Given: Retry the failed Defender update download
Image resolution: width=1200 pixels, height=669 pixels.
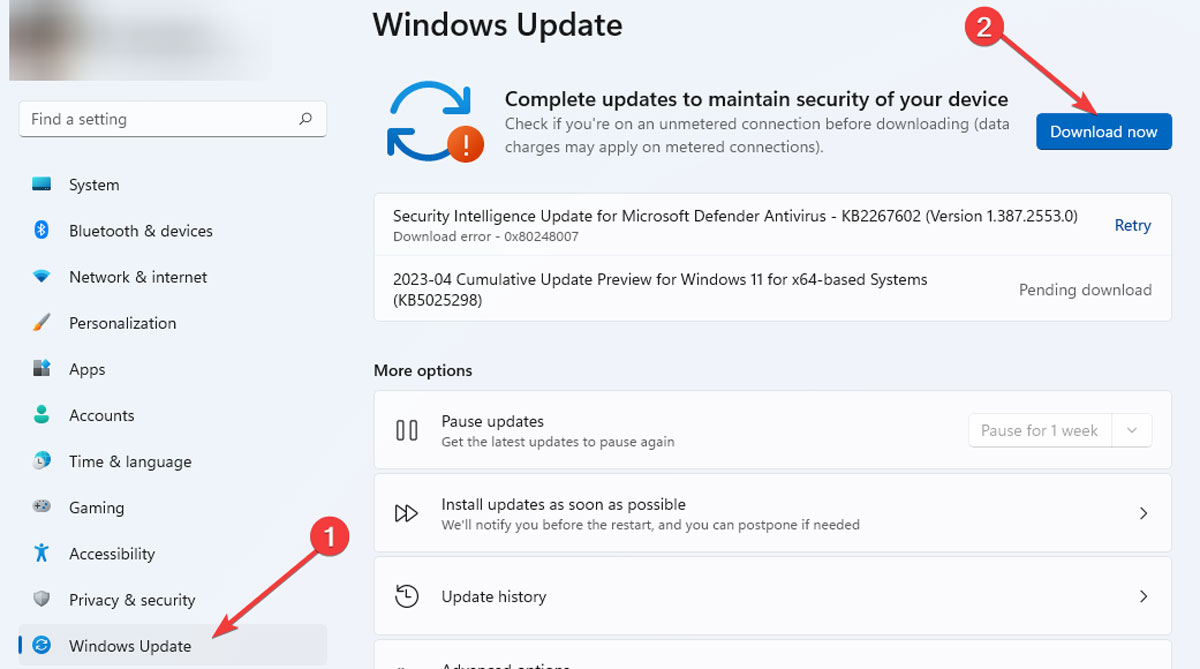Looking at the screenshot, I should [x=1132, y=225].
